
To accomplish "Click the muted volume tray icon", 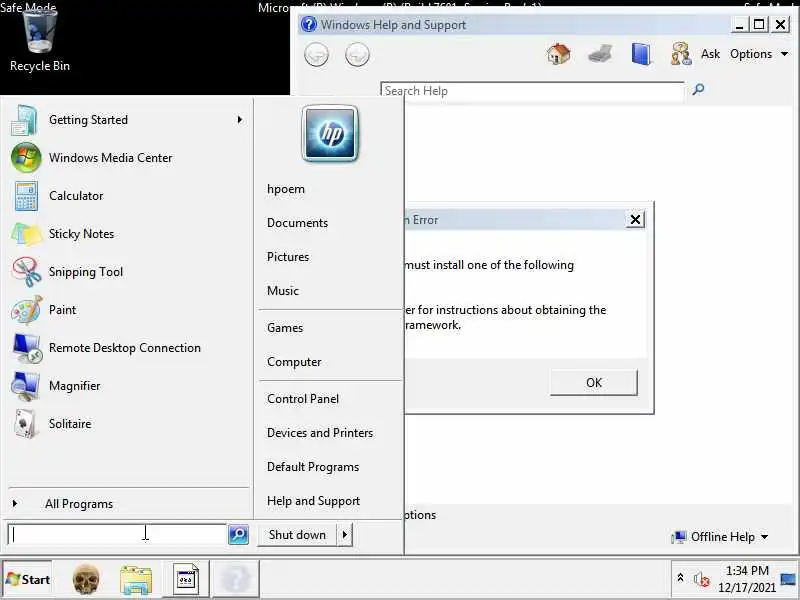I will [x=702, y=579].
